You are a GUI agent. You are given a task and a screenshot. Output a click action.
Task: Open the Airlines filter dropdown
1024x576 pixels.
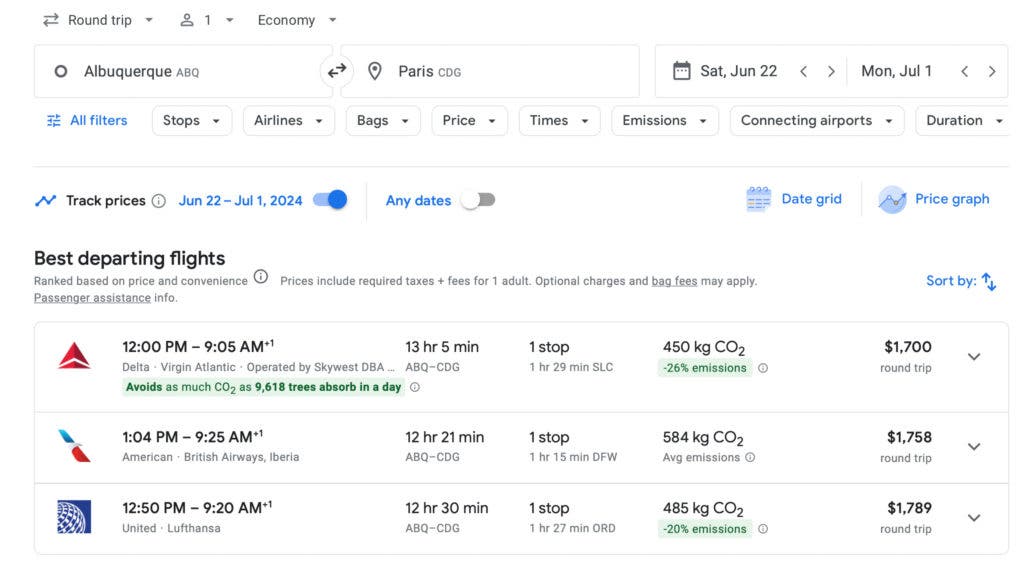(288, 120)
